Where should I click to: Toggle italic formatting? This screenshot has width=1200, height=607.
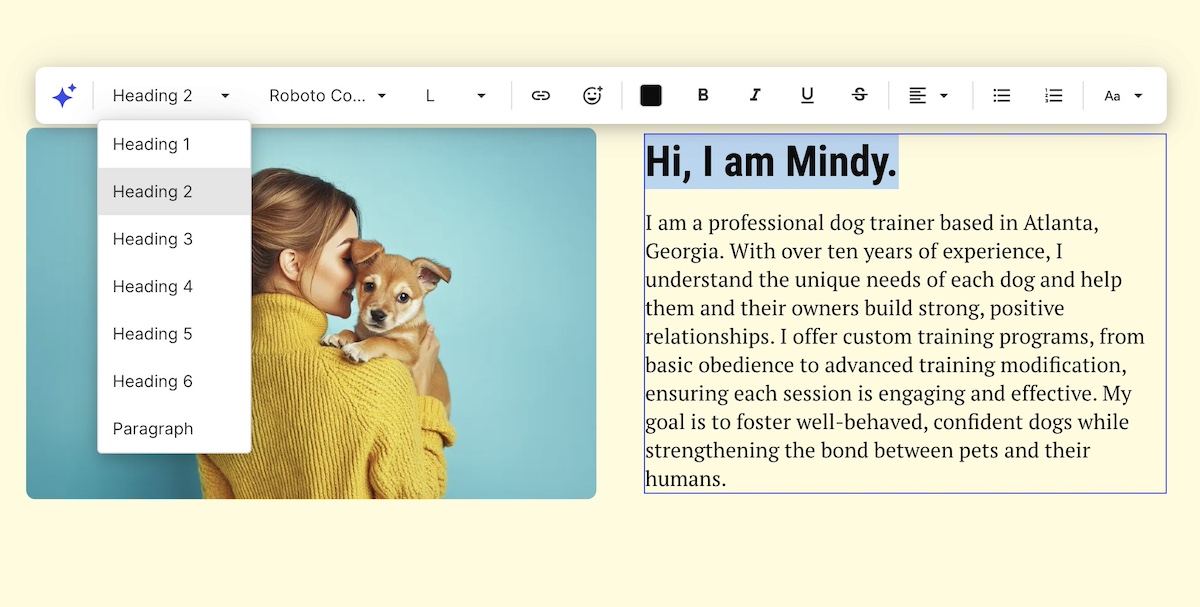coord(755,95)
